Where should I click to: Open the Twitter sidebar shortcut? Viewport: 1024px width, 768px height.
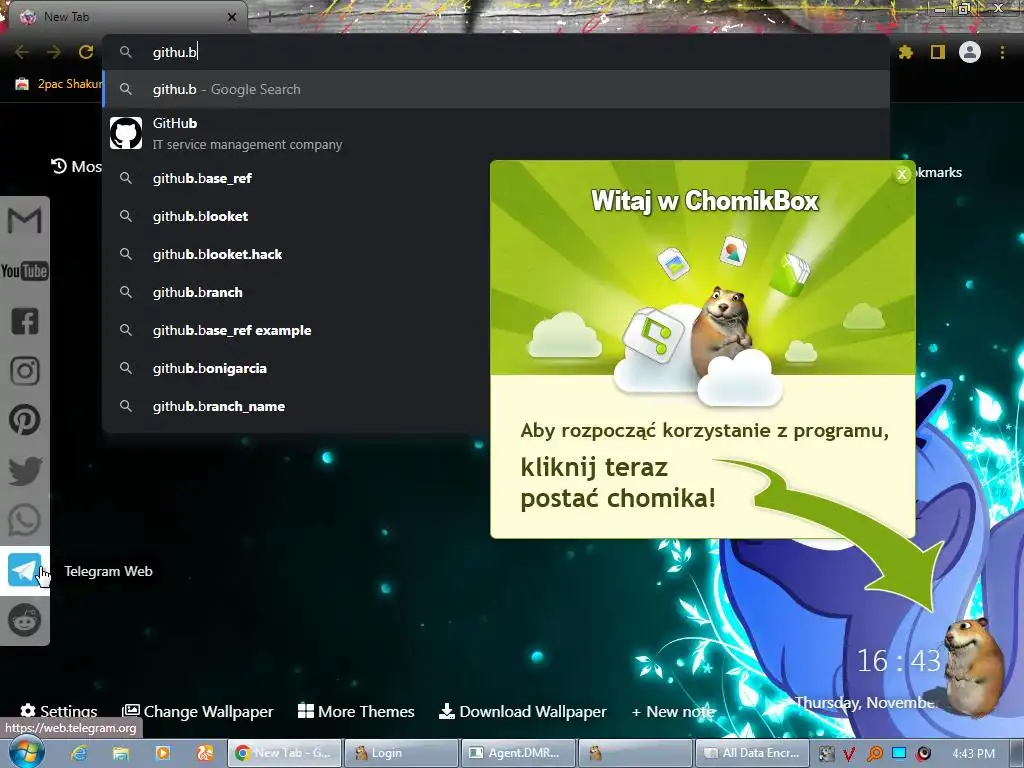tap(24, 471)
